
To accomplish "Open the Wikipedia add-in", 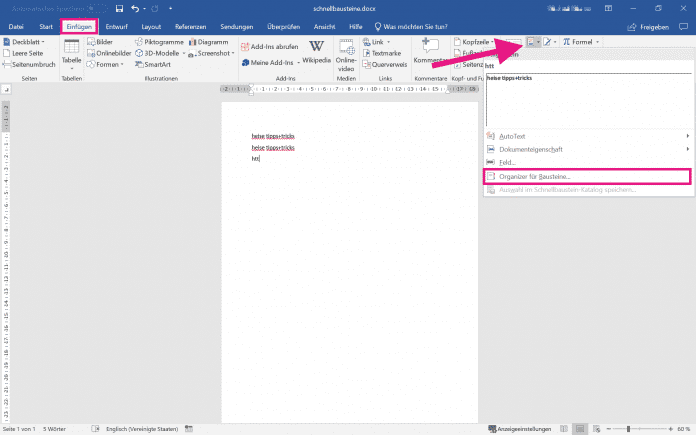I will [x=316, y=52].
